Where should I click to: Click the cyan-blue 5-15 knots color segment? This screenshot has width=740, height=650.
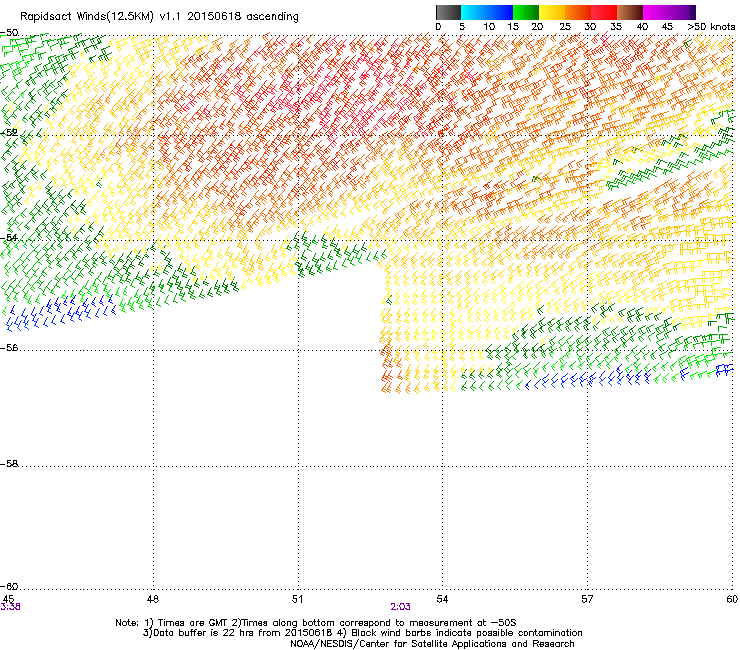(487, 12)
